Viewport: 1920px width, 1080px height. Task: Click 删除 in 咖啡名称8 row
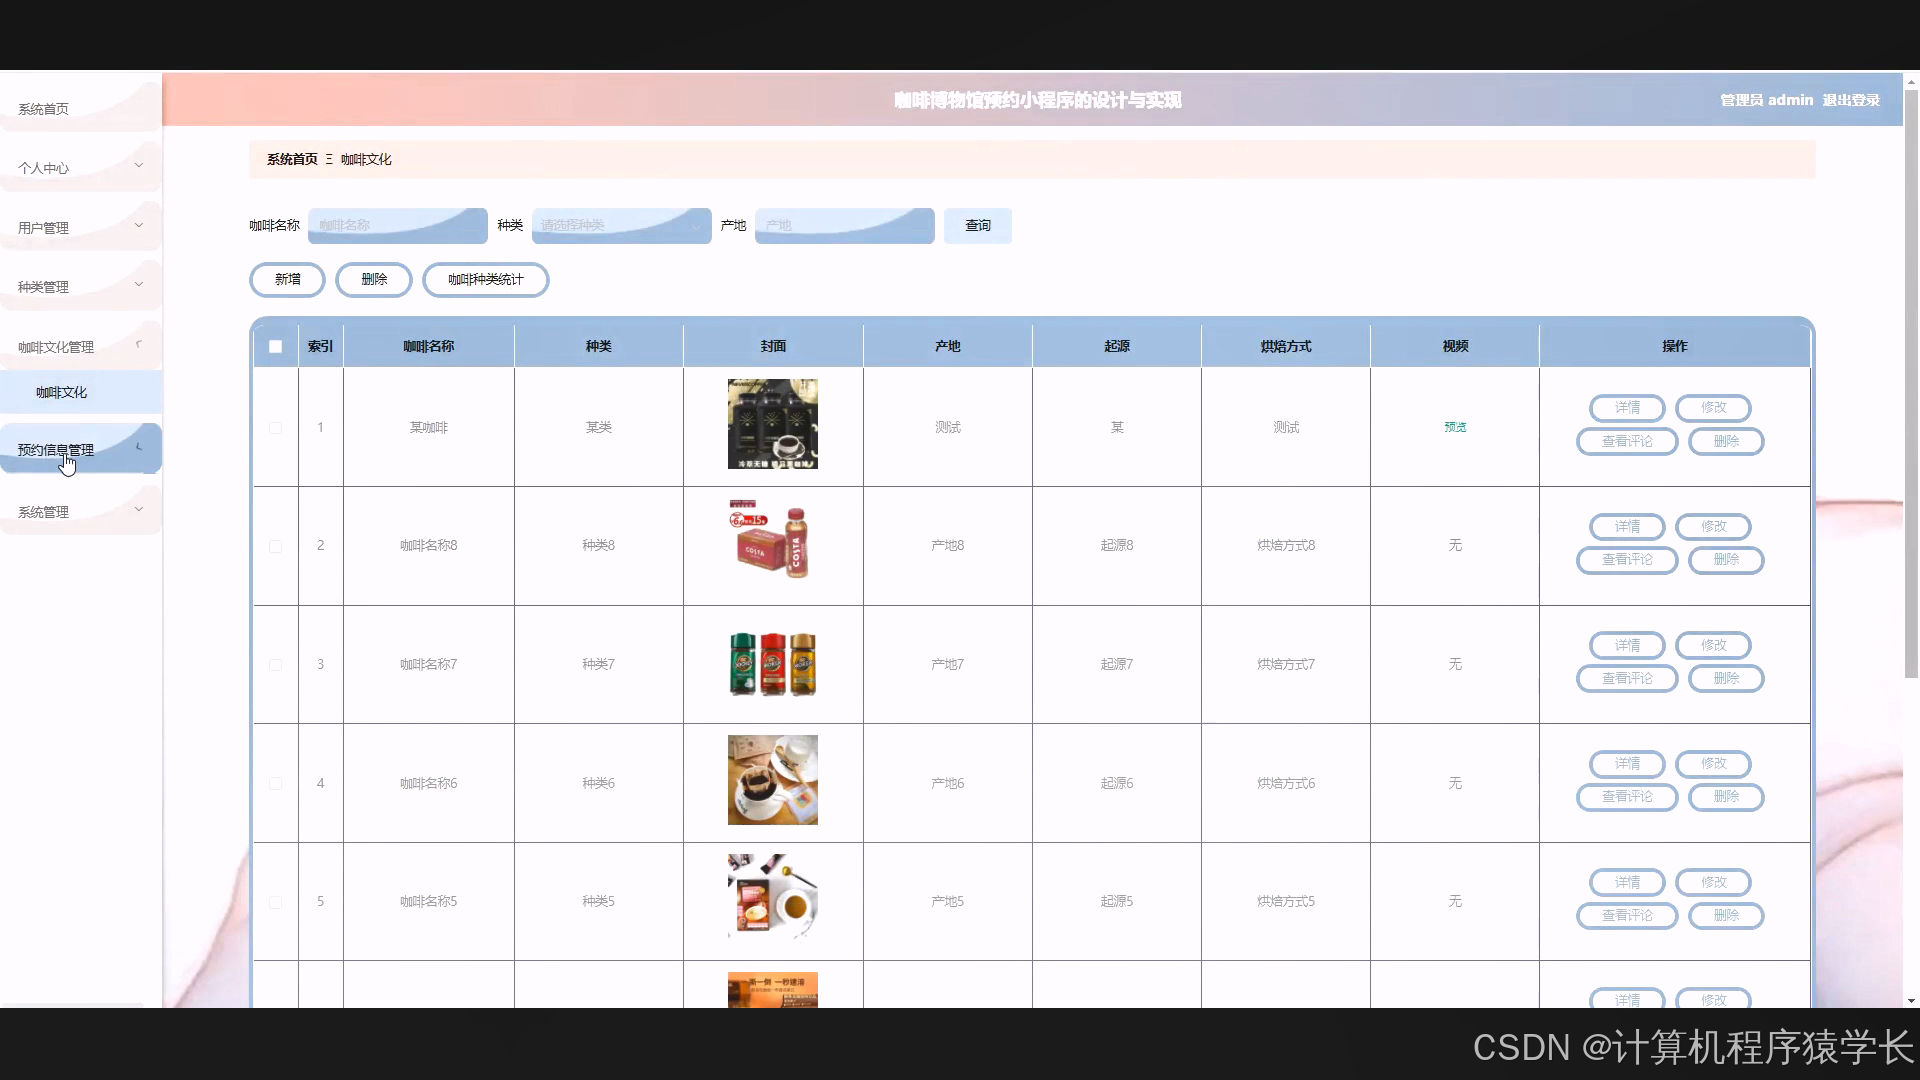[1726, 560]
